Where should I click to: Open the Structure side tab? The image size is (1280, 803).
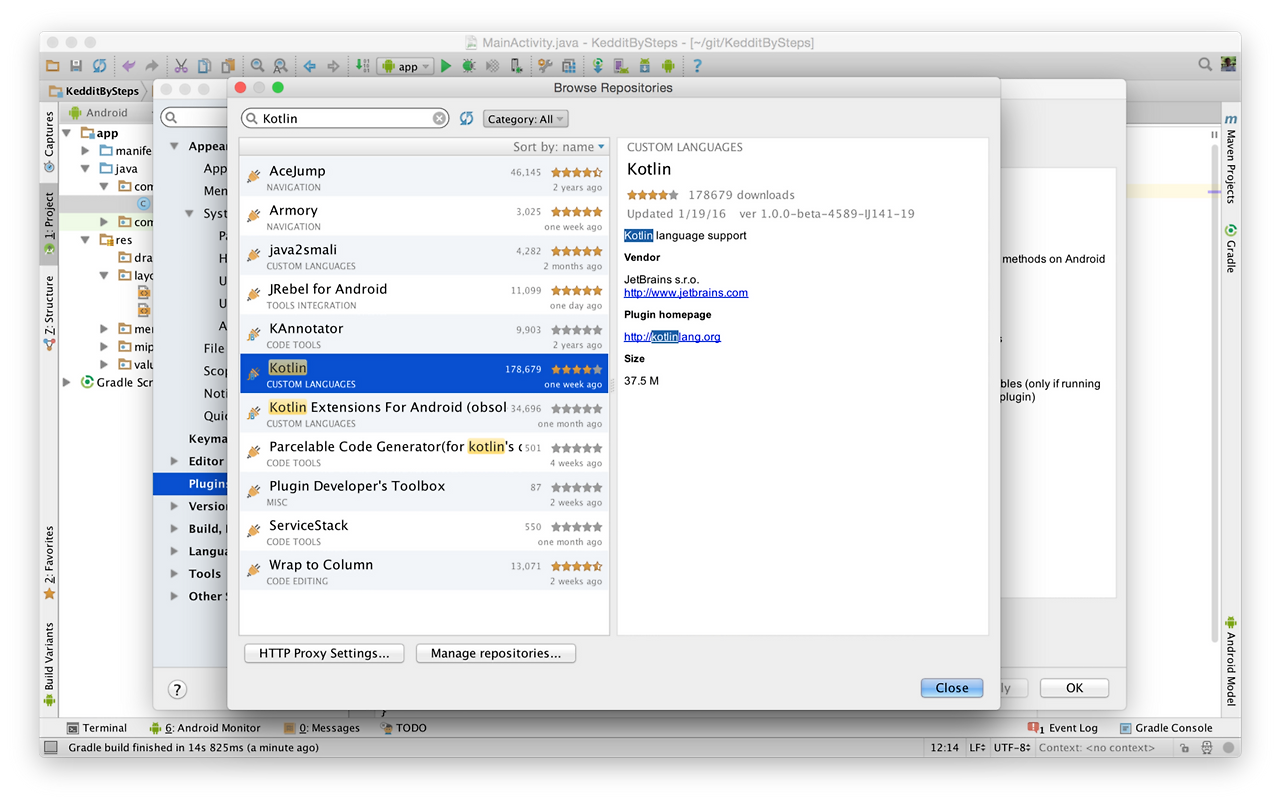tap(49, 313)
